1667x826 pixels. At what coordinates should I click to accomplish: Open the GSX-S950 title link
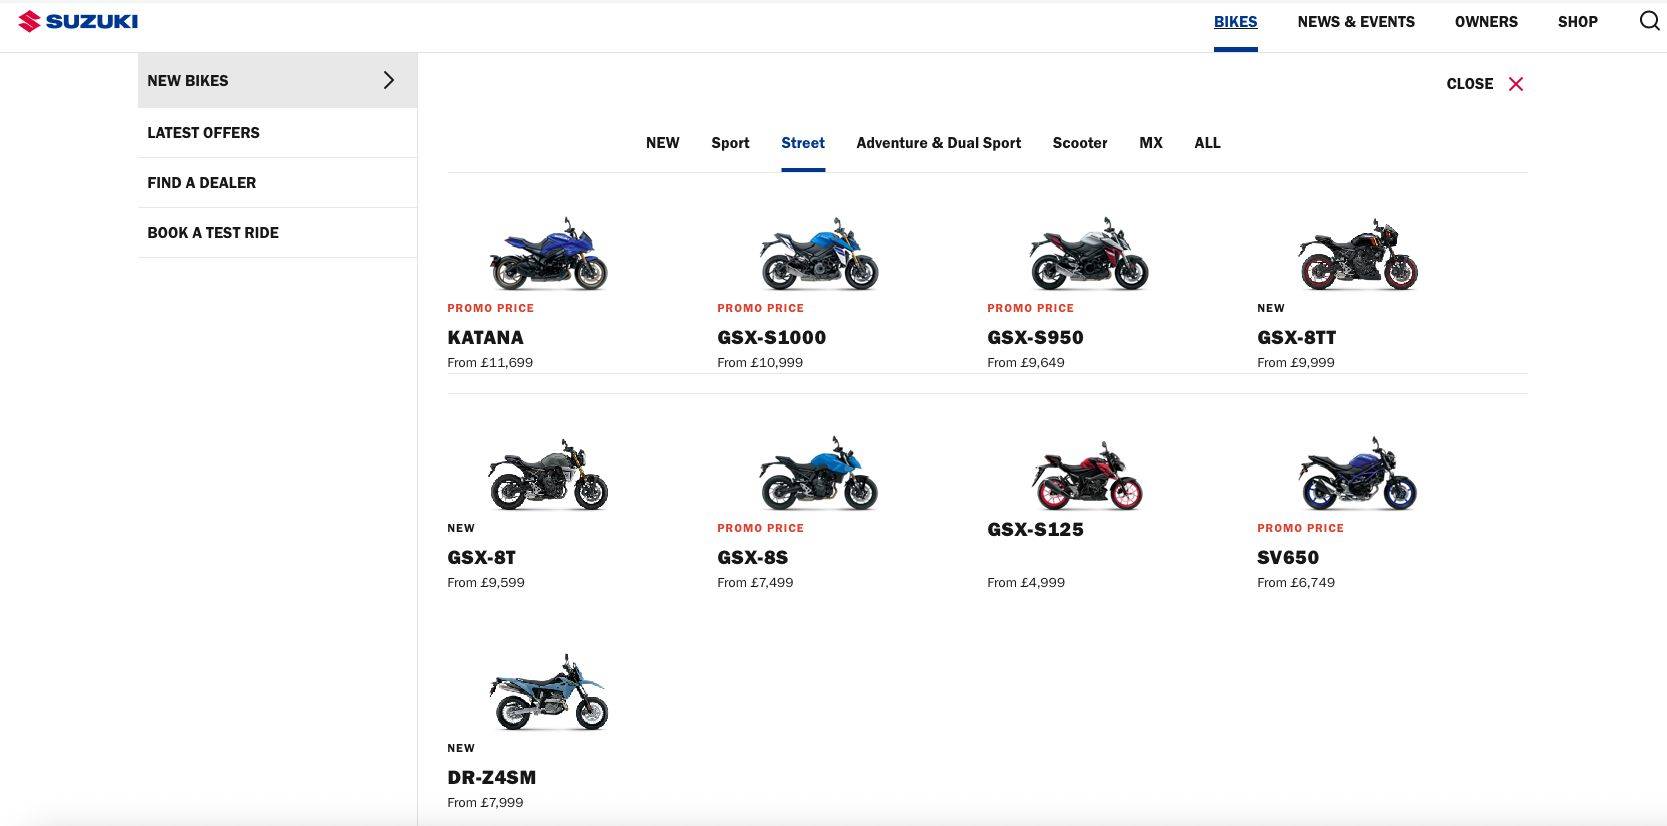click(x=1035, y=338)
